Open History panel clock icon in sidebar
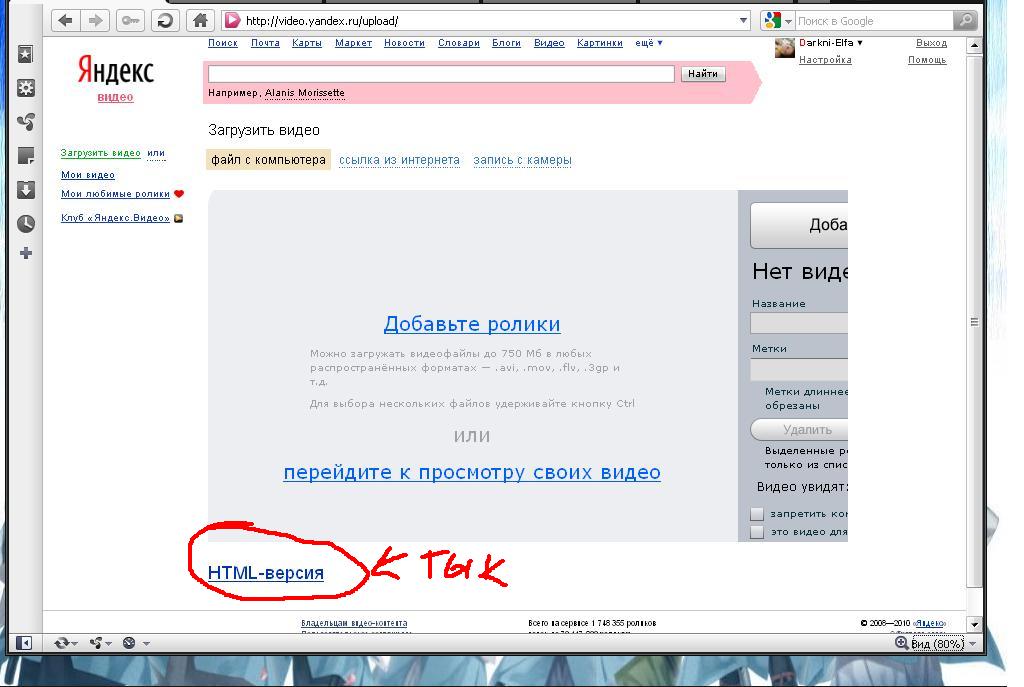Image resolution: width=1024 pixels, height=687 pixels. click(25, 224)
